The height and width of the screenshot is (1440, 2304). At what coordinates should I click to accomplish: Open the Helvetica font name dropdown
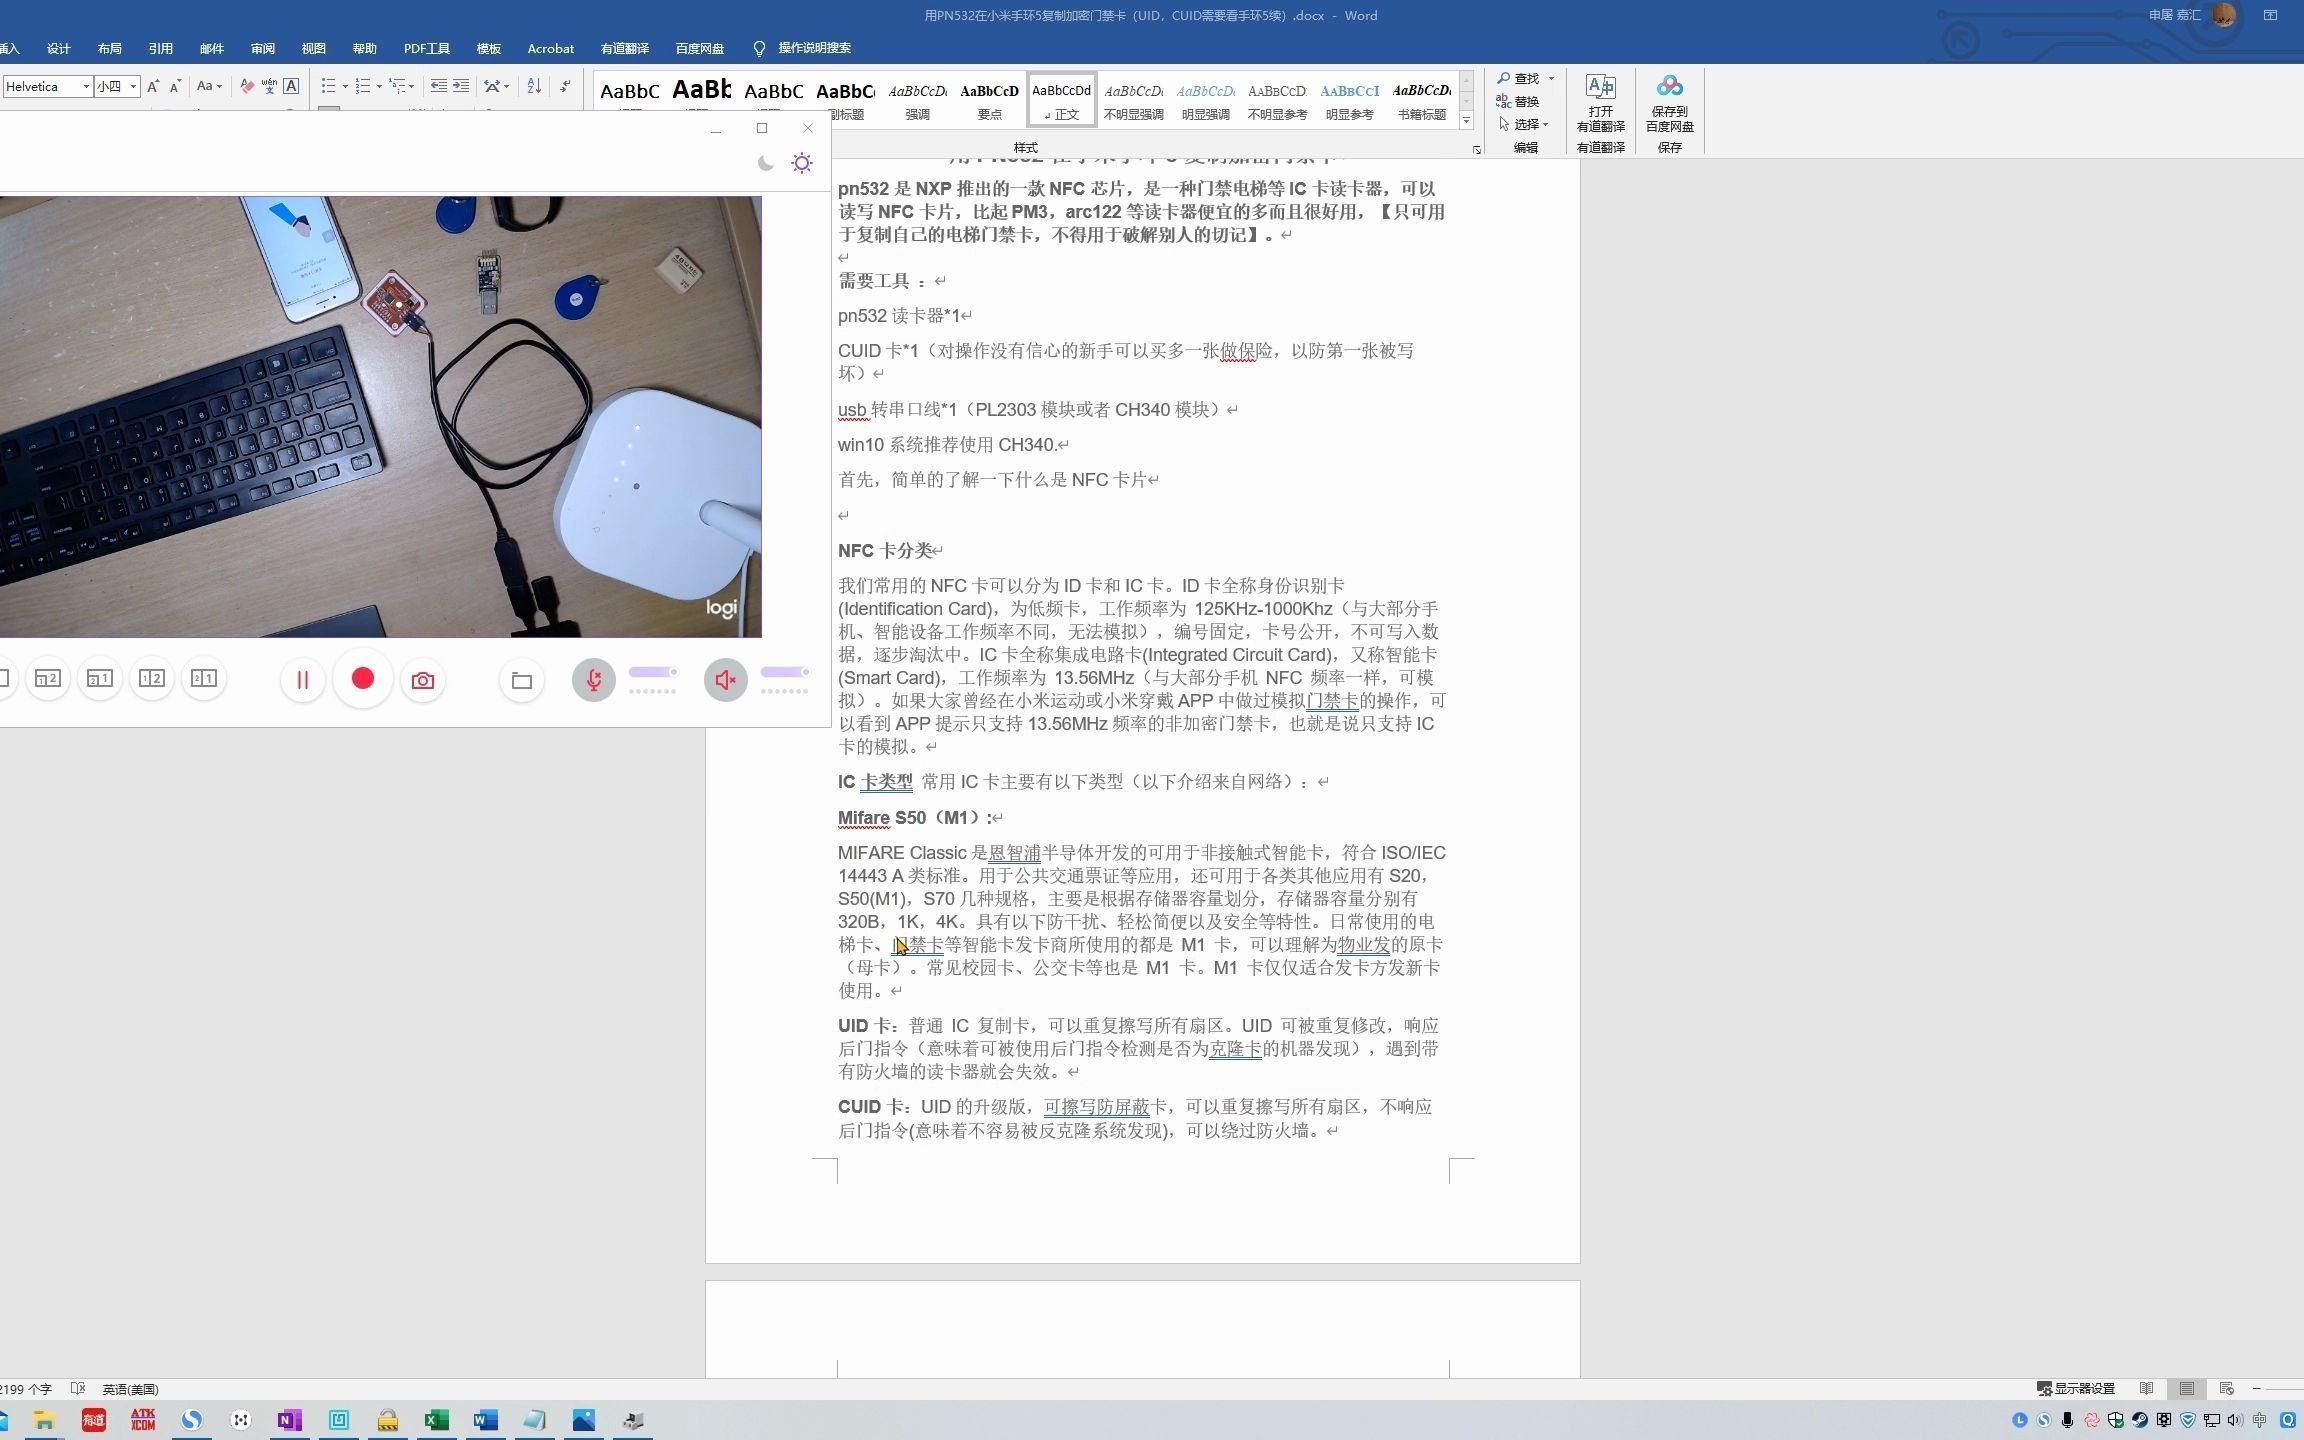coord(86,87)
